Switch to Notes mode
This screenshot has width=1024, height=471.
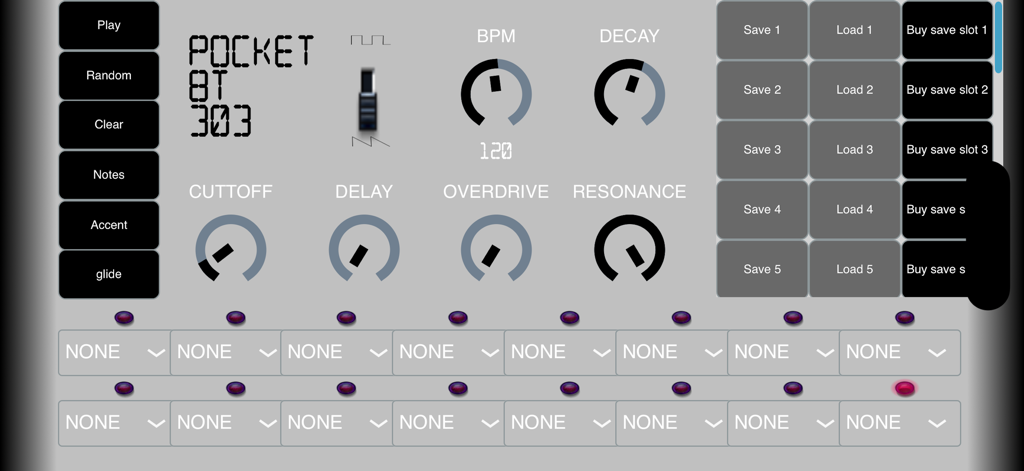click(x=109, y=175)
